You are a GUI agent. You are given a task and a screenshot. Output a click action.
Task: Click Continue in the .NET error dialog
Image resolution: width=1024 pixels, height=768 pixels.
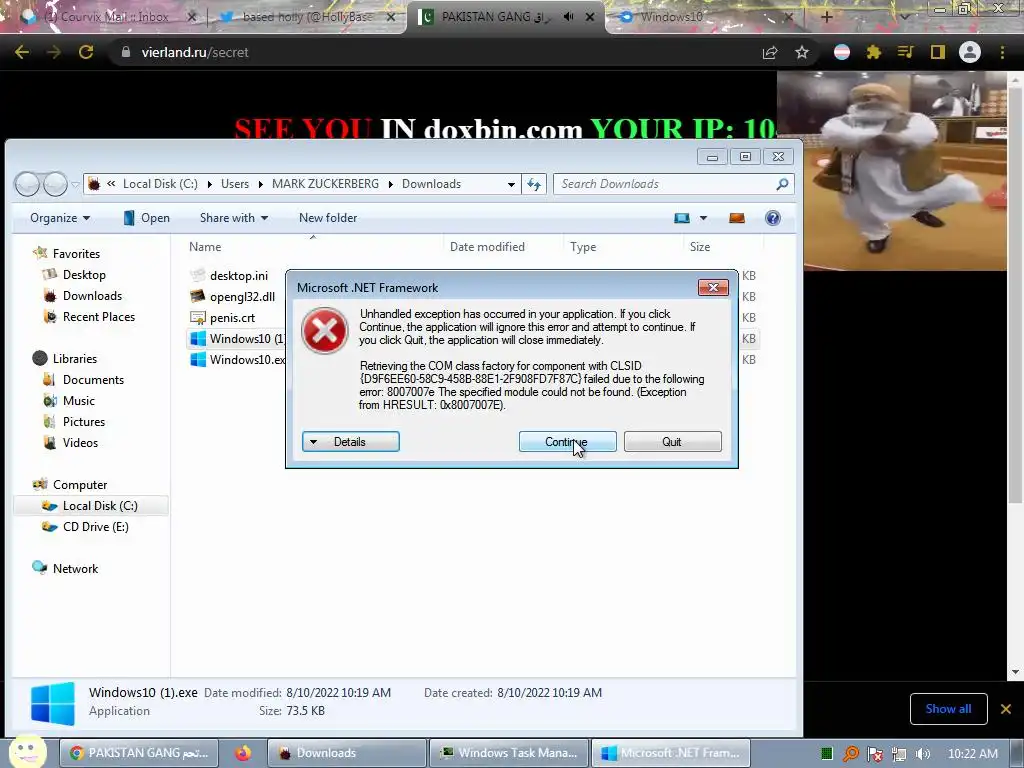pos(568,441)
